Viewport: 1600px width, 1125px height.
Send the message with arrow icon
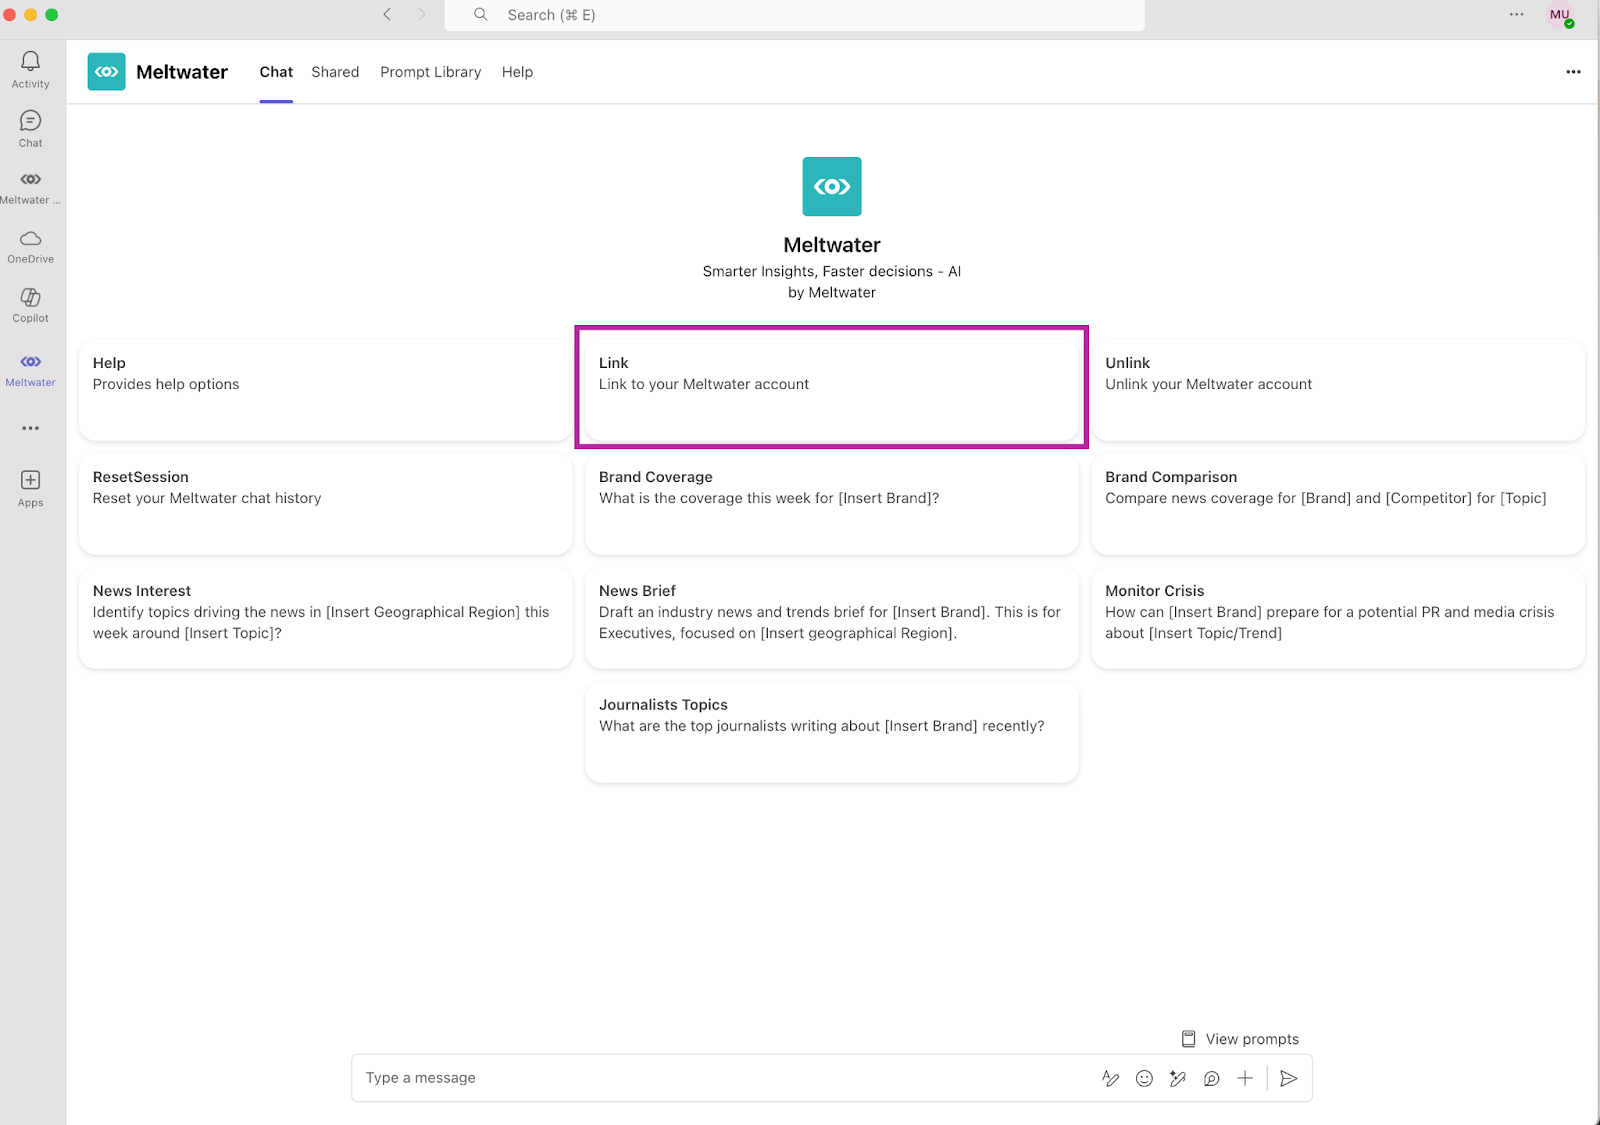1289,1078
